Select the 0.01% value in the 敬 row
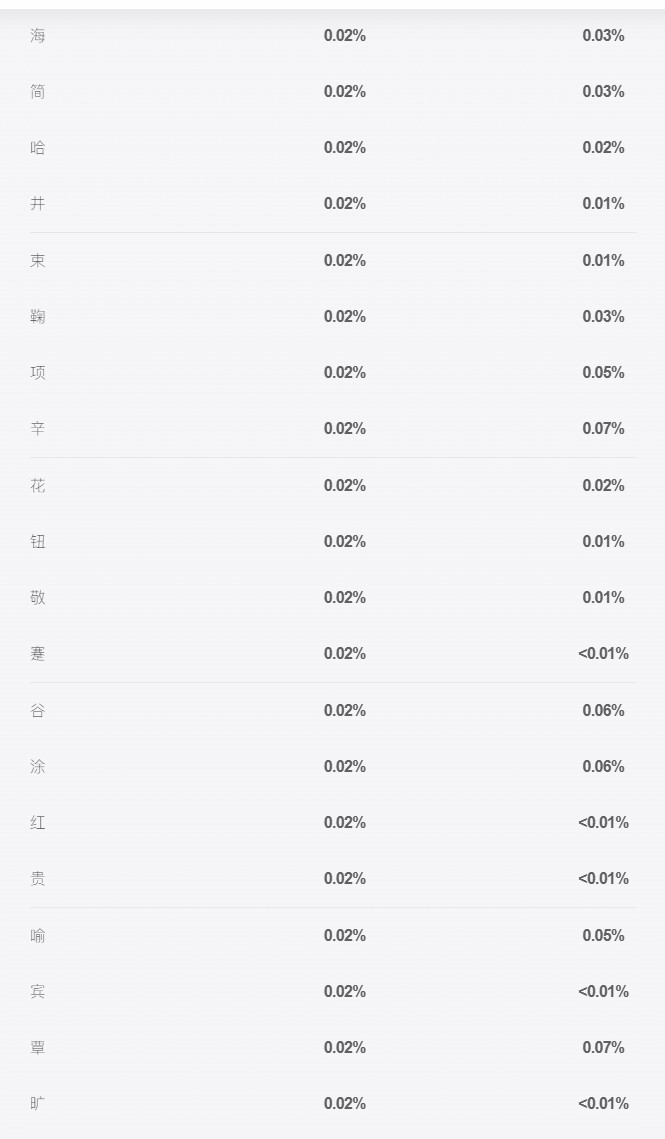The image size is (665, 1139). click(603, 597)
